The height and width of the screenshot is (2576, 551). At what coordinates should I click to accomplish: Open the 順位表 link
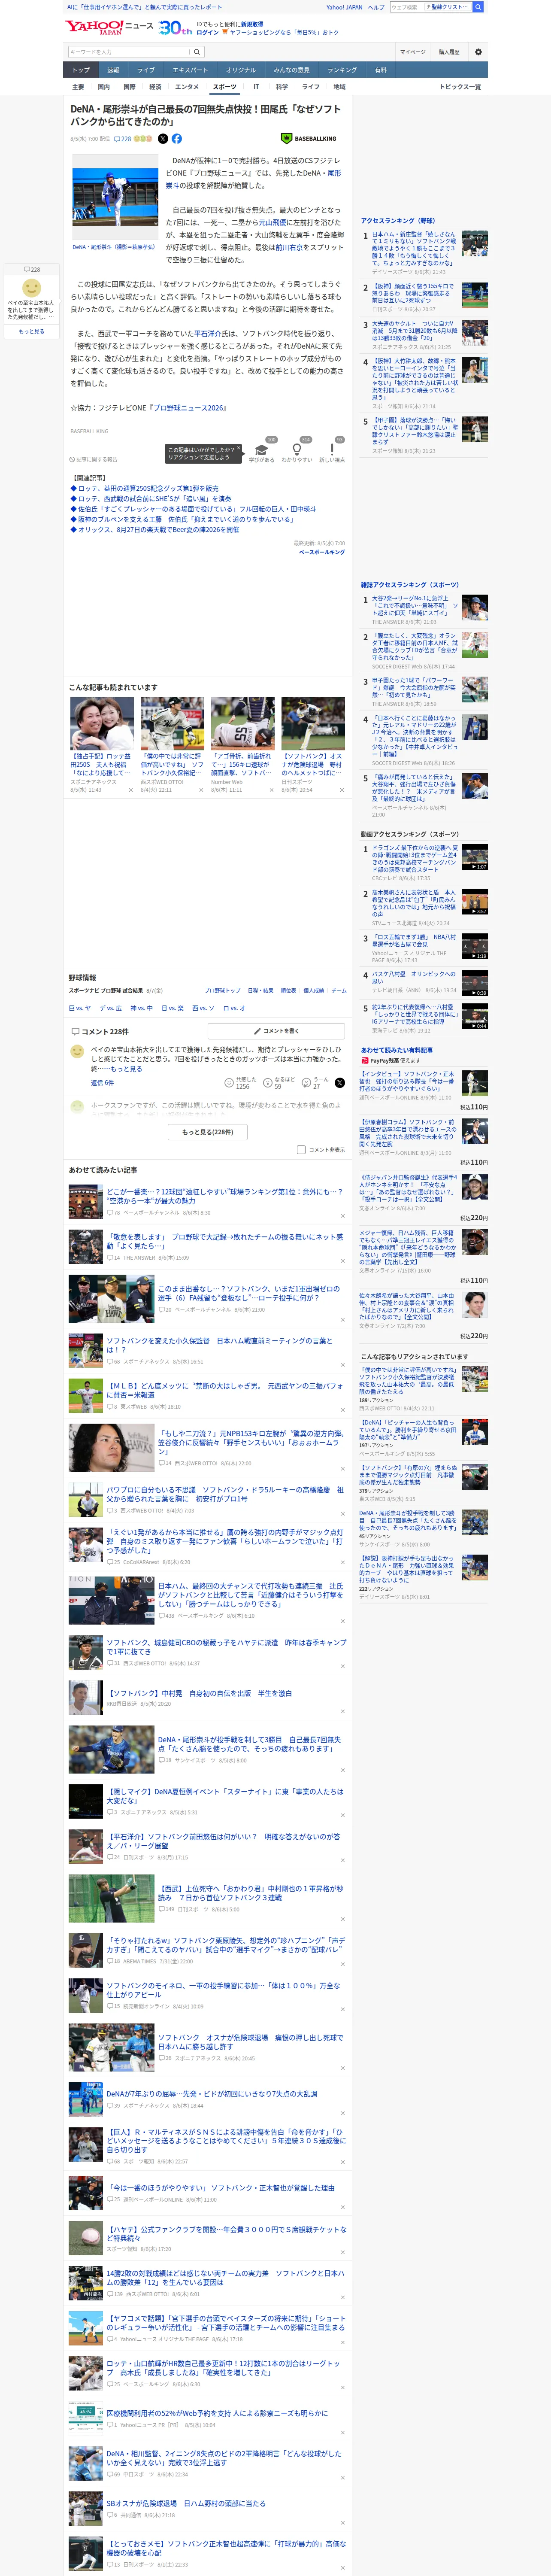[288, 990]
